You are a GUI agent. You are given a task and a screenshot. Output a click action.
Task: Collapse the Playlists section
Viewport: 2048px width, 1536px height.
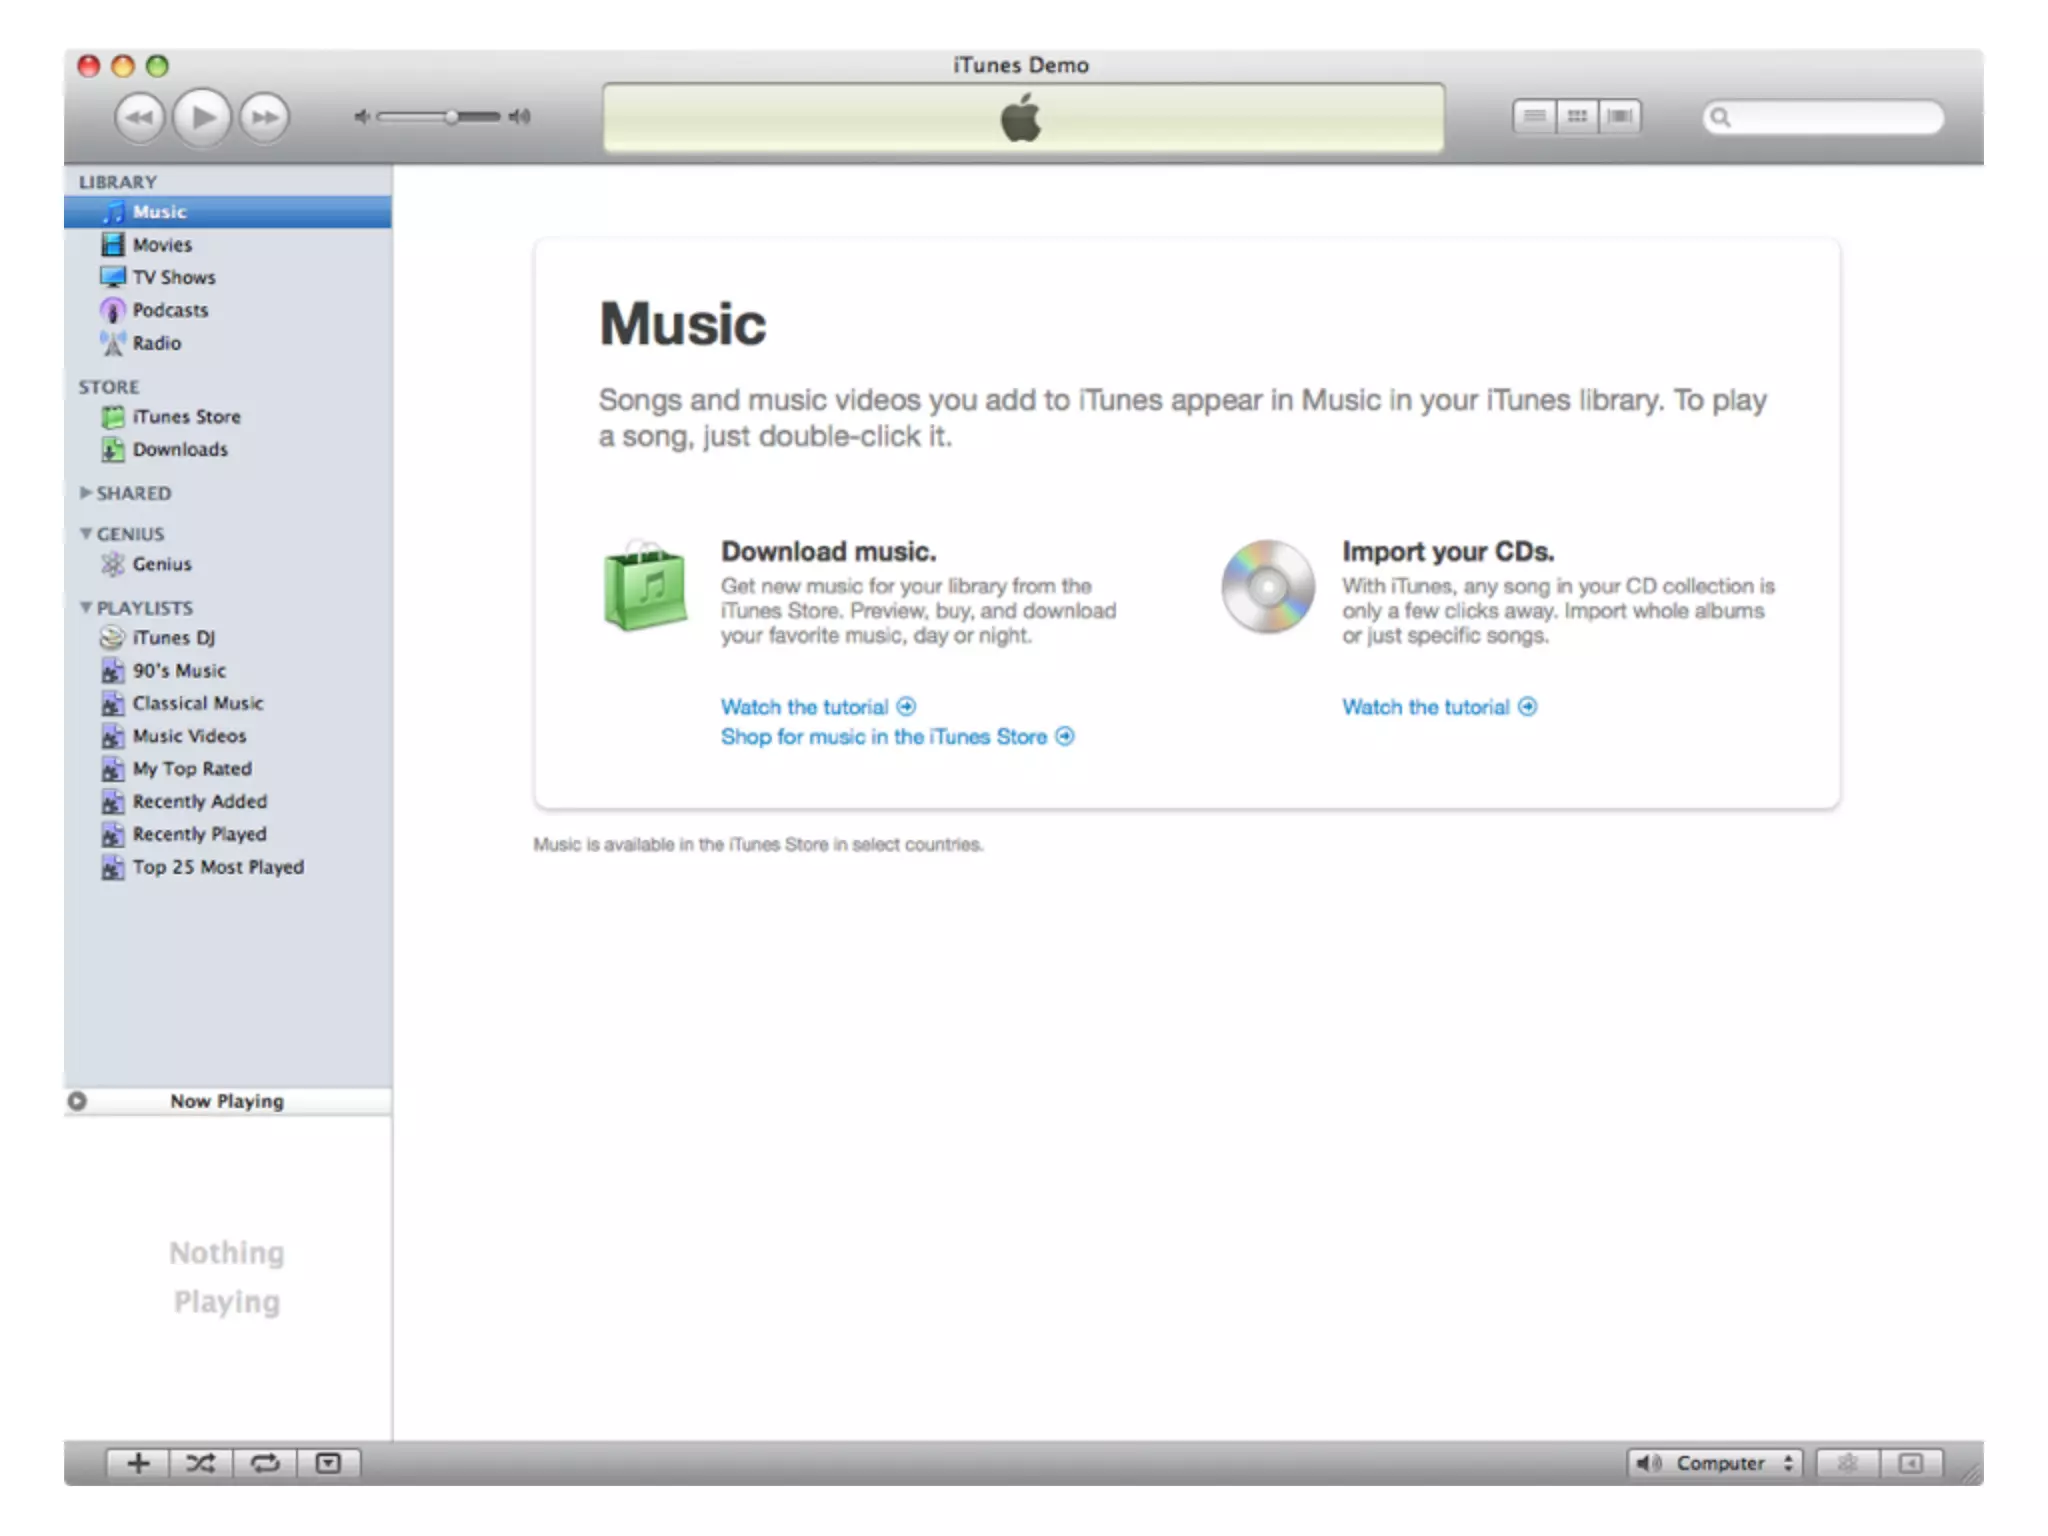coord(86,607)
